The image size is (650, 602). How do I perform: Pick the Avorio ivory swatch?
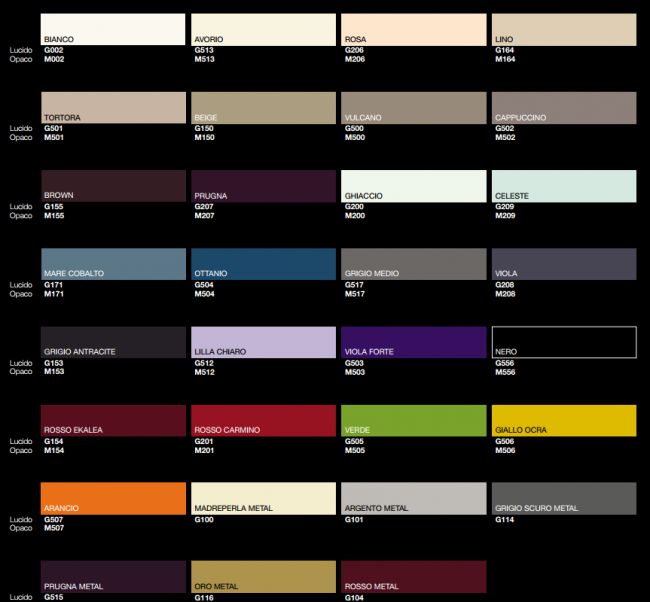point(264,29)
